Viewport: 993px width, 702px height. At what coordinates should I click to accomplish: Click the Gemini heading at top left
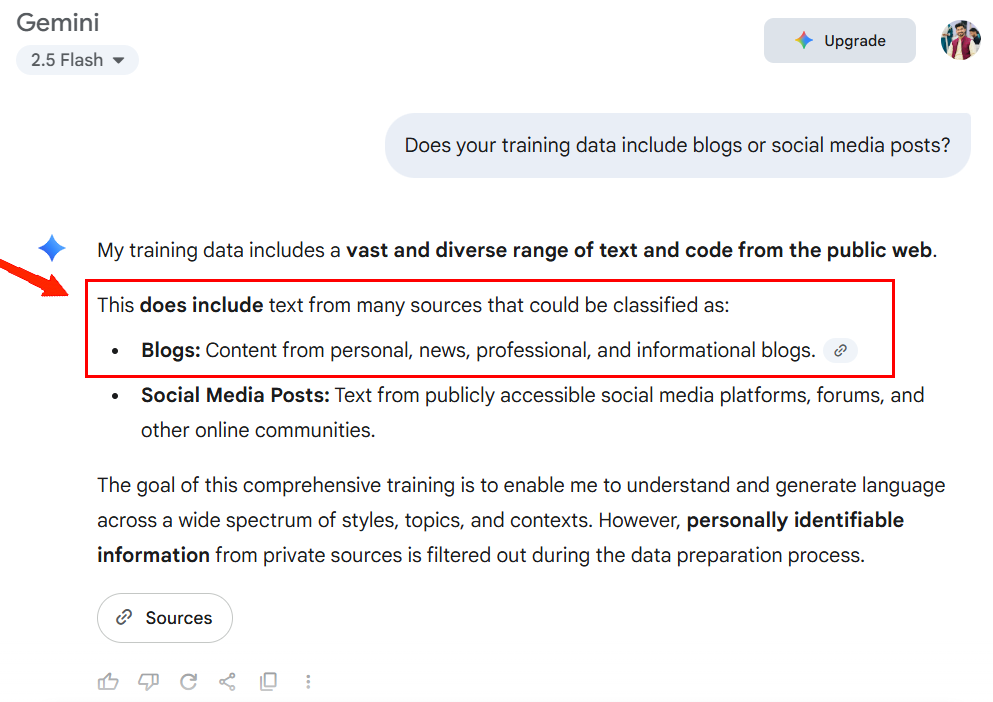click(57, 22)
